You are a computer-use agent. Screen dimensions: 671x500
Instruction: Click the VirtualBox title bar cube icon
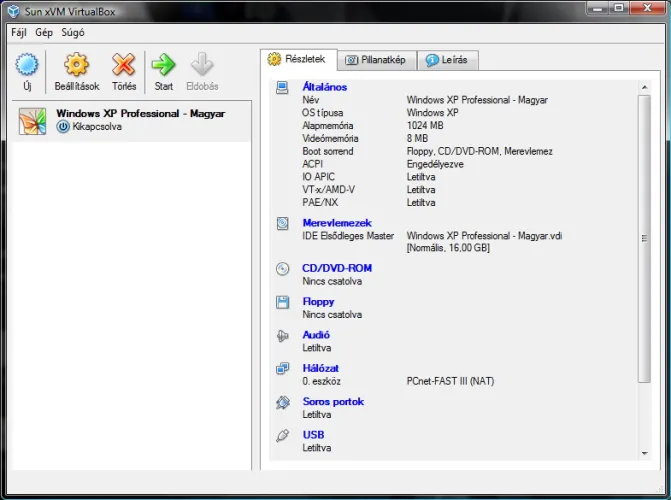click(13, 11)
